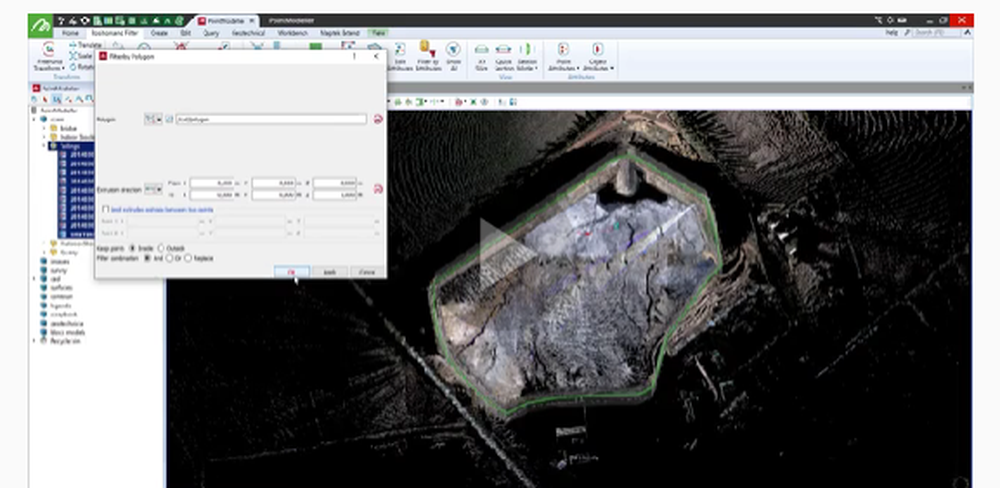Screen dimensions: 1000x488
Task: Collapse the ribbon with the chevron arrow
Action: (x=968, y=33)
